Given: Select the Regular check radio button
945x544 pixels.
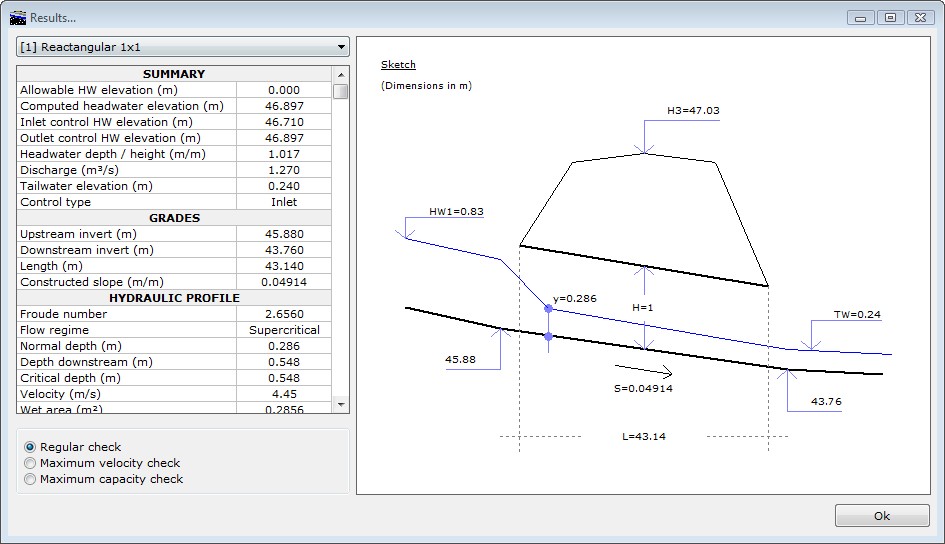Looking at the screenshot, I should click(x=30, y=447).
